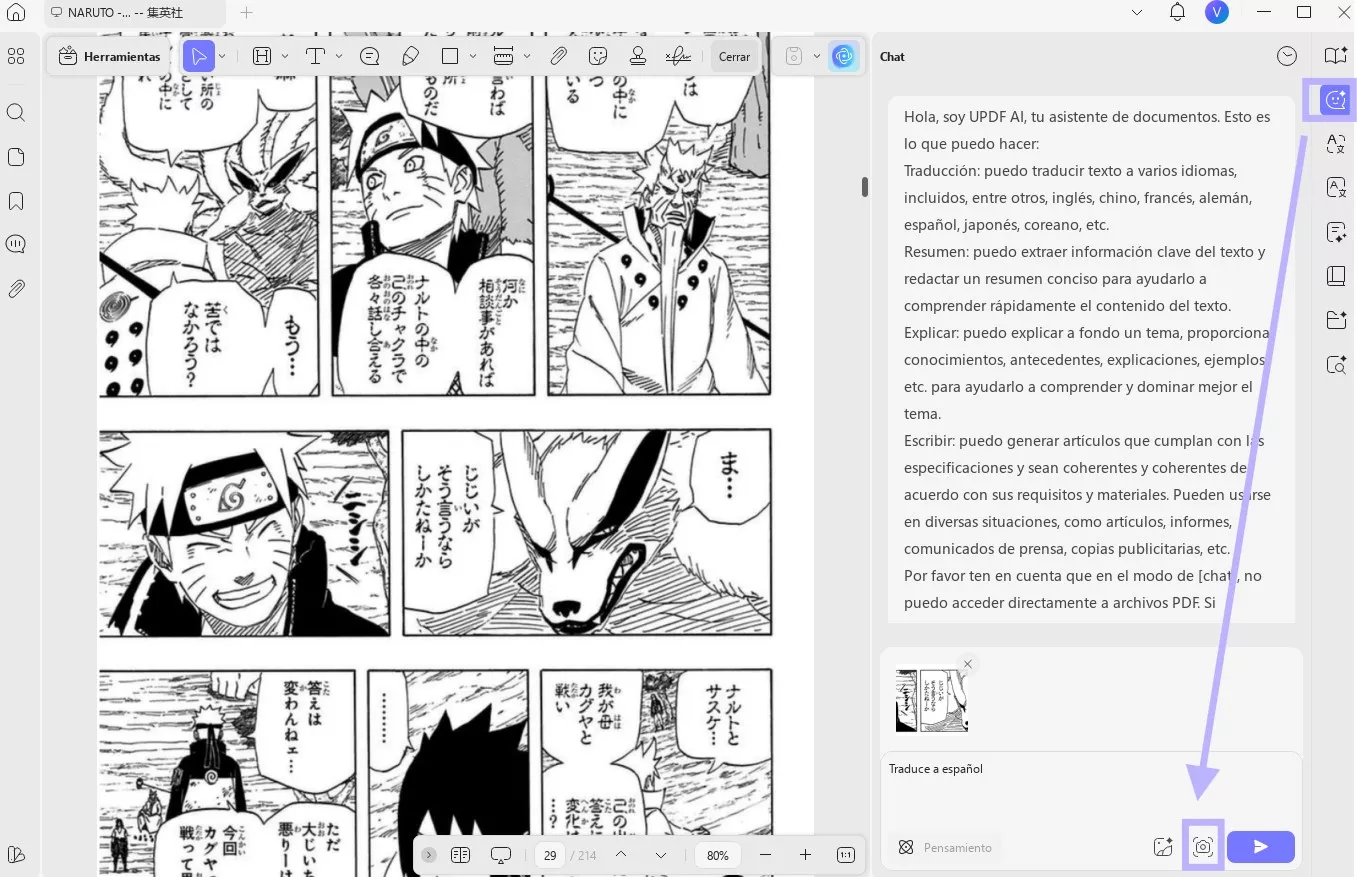Select the measurement ruler tool
1357x877 pixels.
point(503,56)
